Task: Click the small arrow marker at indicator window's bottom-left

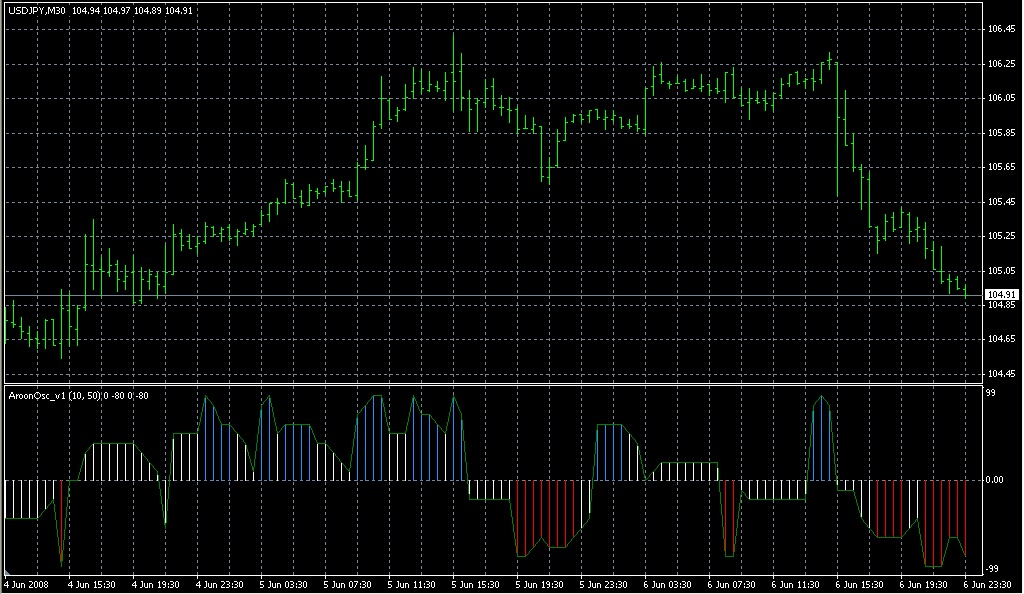Action: pyautogui.click(x=8, y=572)
